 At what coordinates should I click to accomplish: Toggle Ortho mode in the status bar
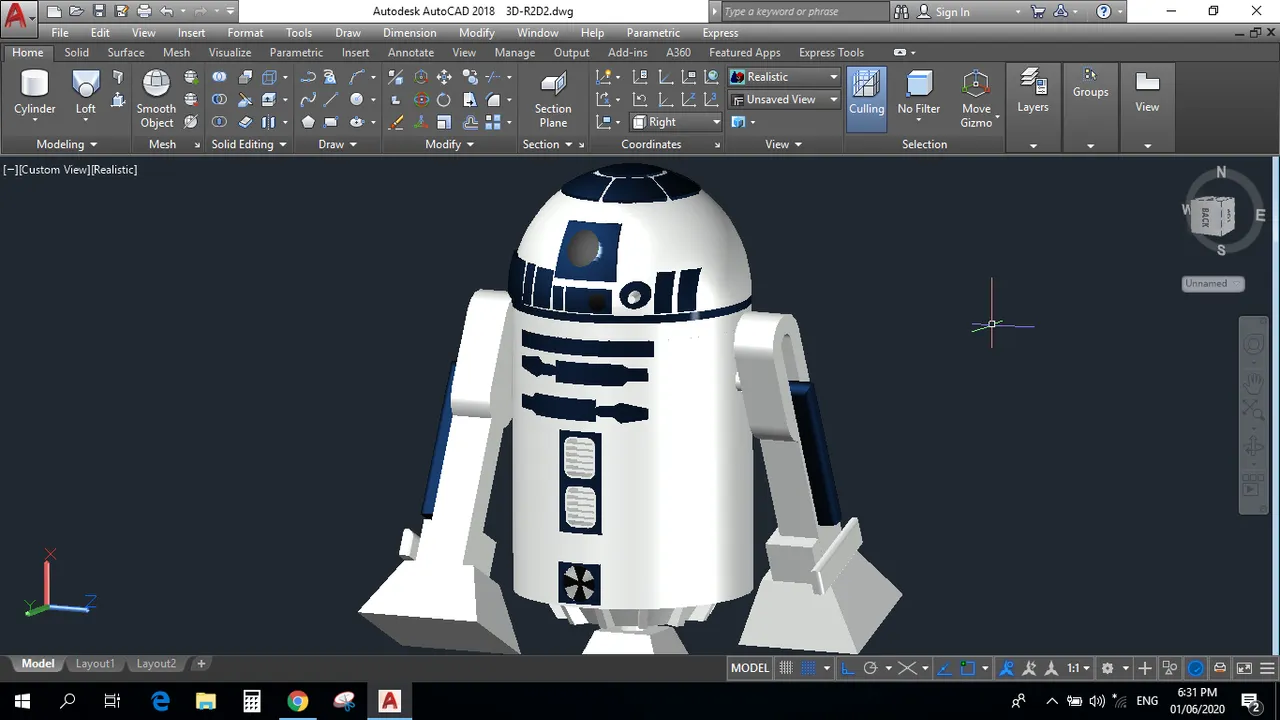click(x=848, y=668)
